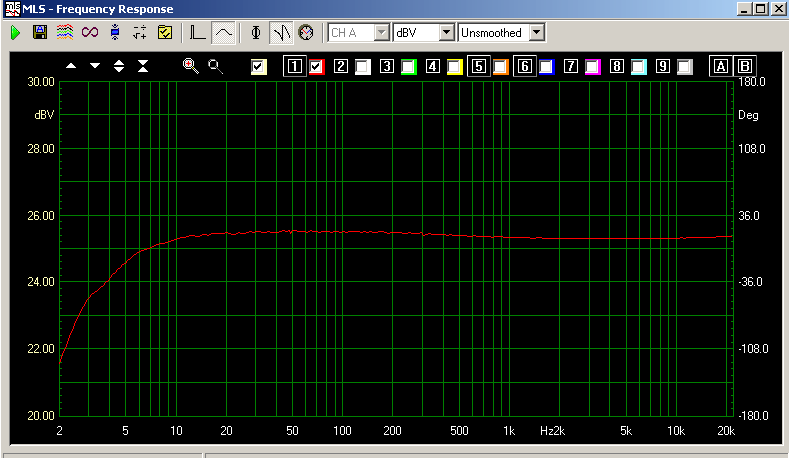Click the 180.0 phase scale value
The width and height of the screenshot is (789, 458).
click(752, 82)
